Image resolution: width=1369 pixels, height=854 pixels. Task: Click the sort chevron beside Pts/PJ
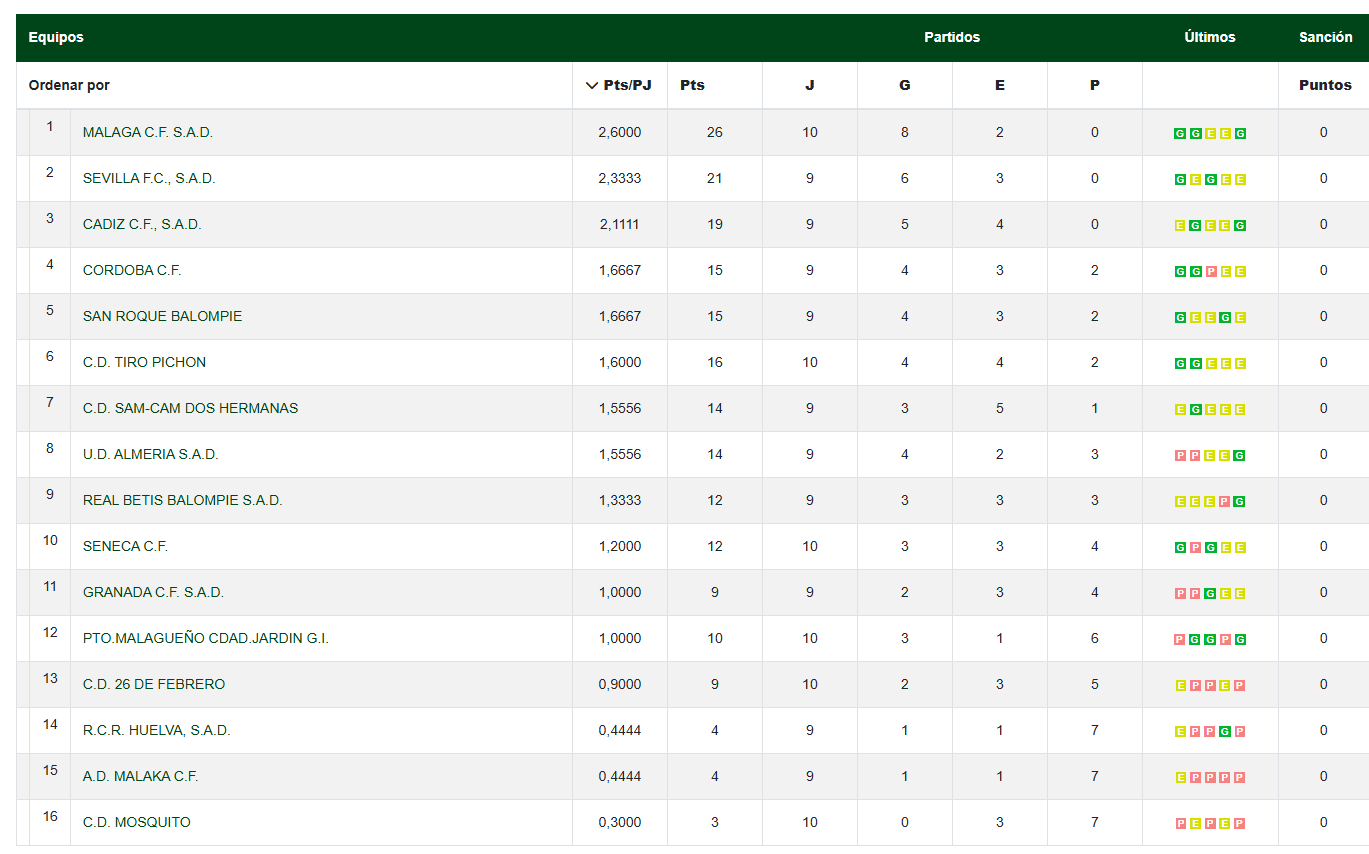point(592,85)
